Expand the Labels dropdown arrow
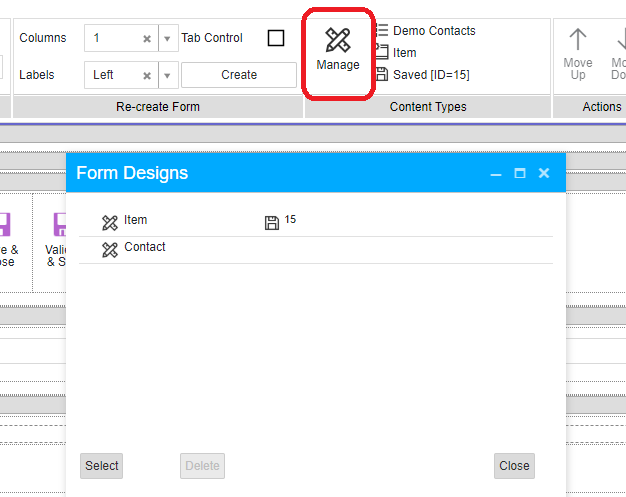The height and width of the screenshot is (497, 626). point(168,75)
